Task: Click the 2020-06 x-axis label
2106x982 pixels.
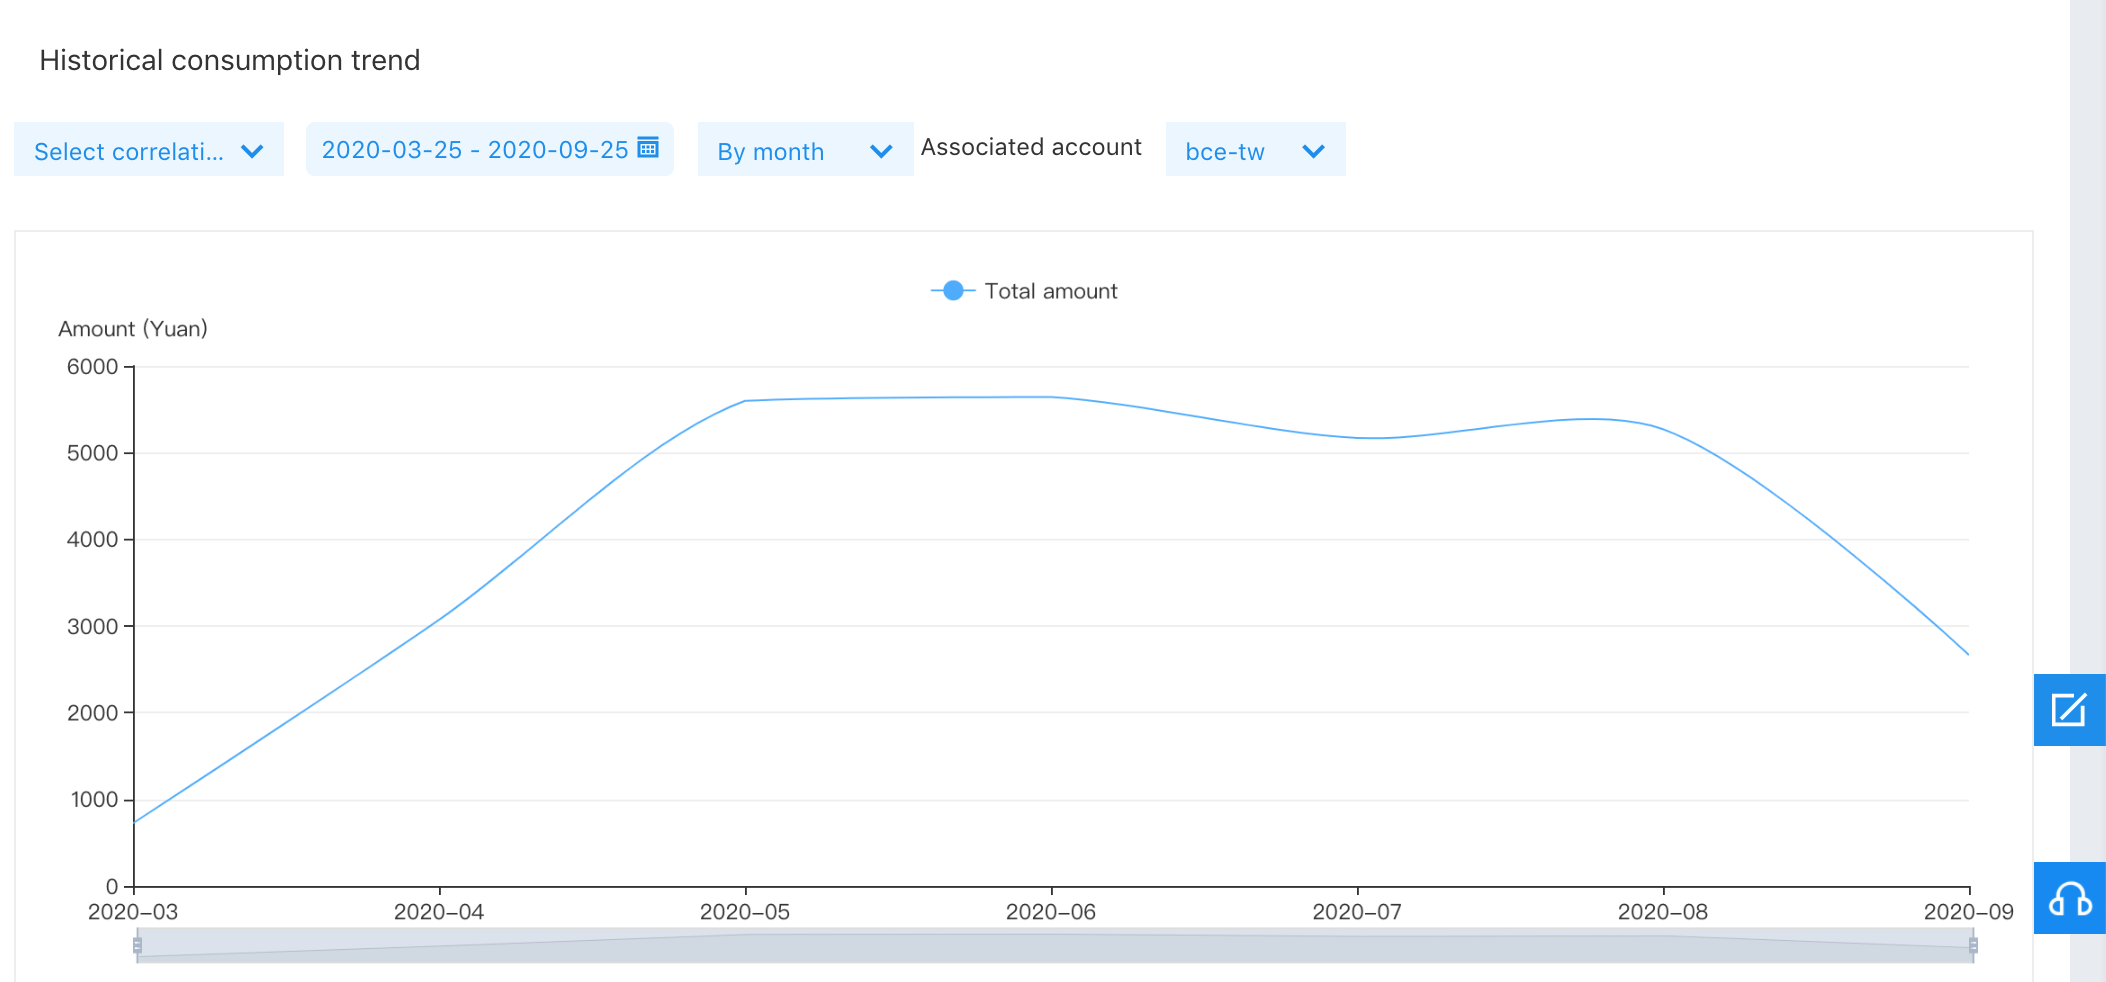Action: 1051,912
